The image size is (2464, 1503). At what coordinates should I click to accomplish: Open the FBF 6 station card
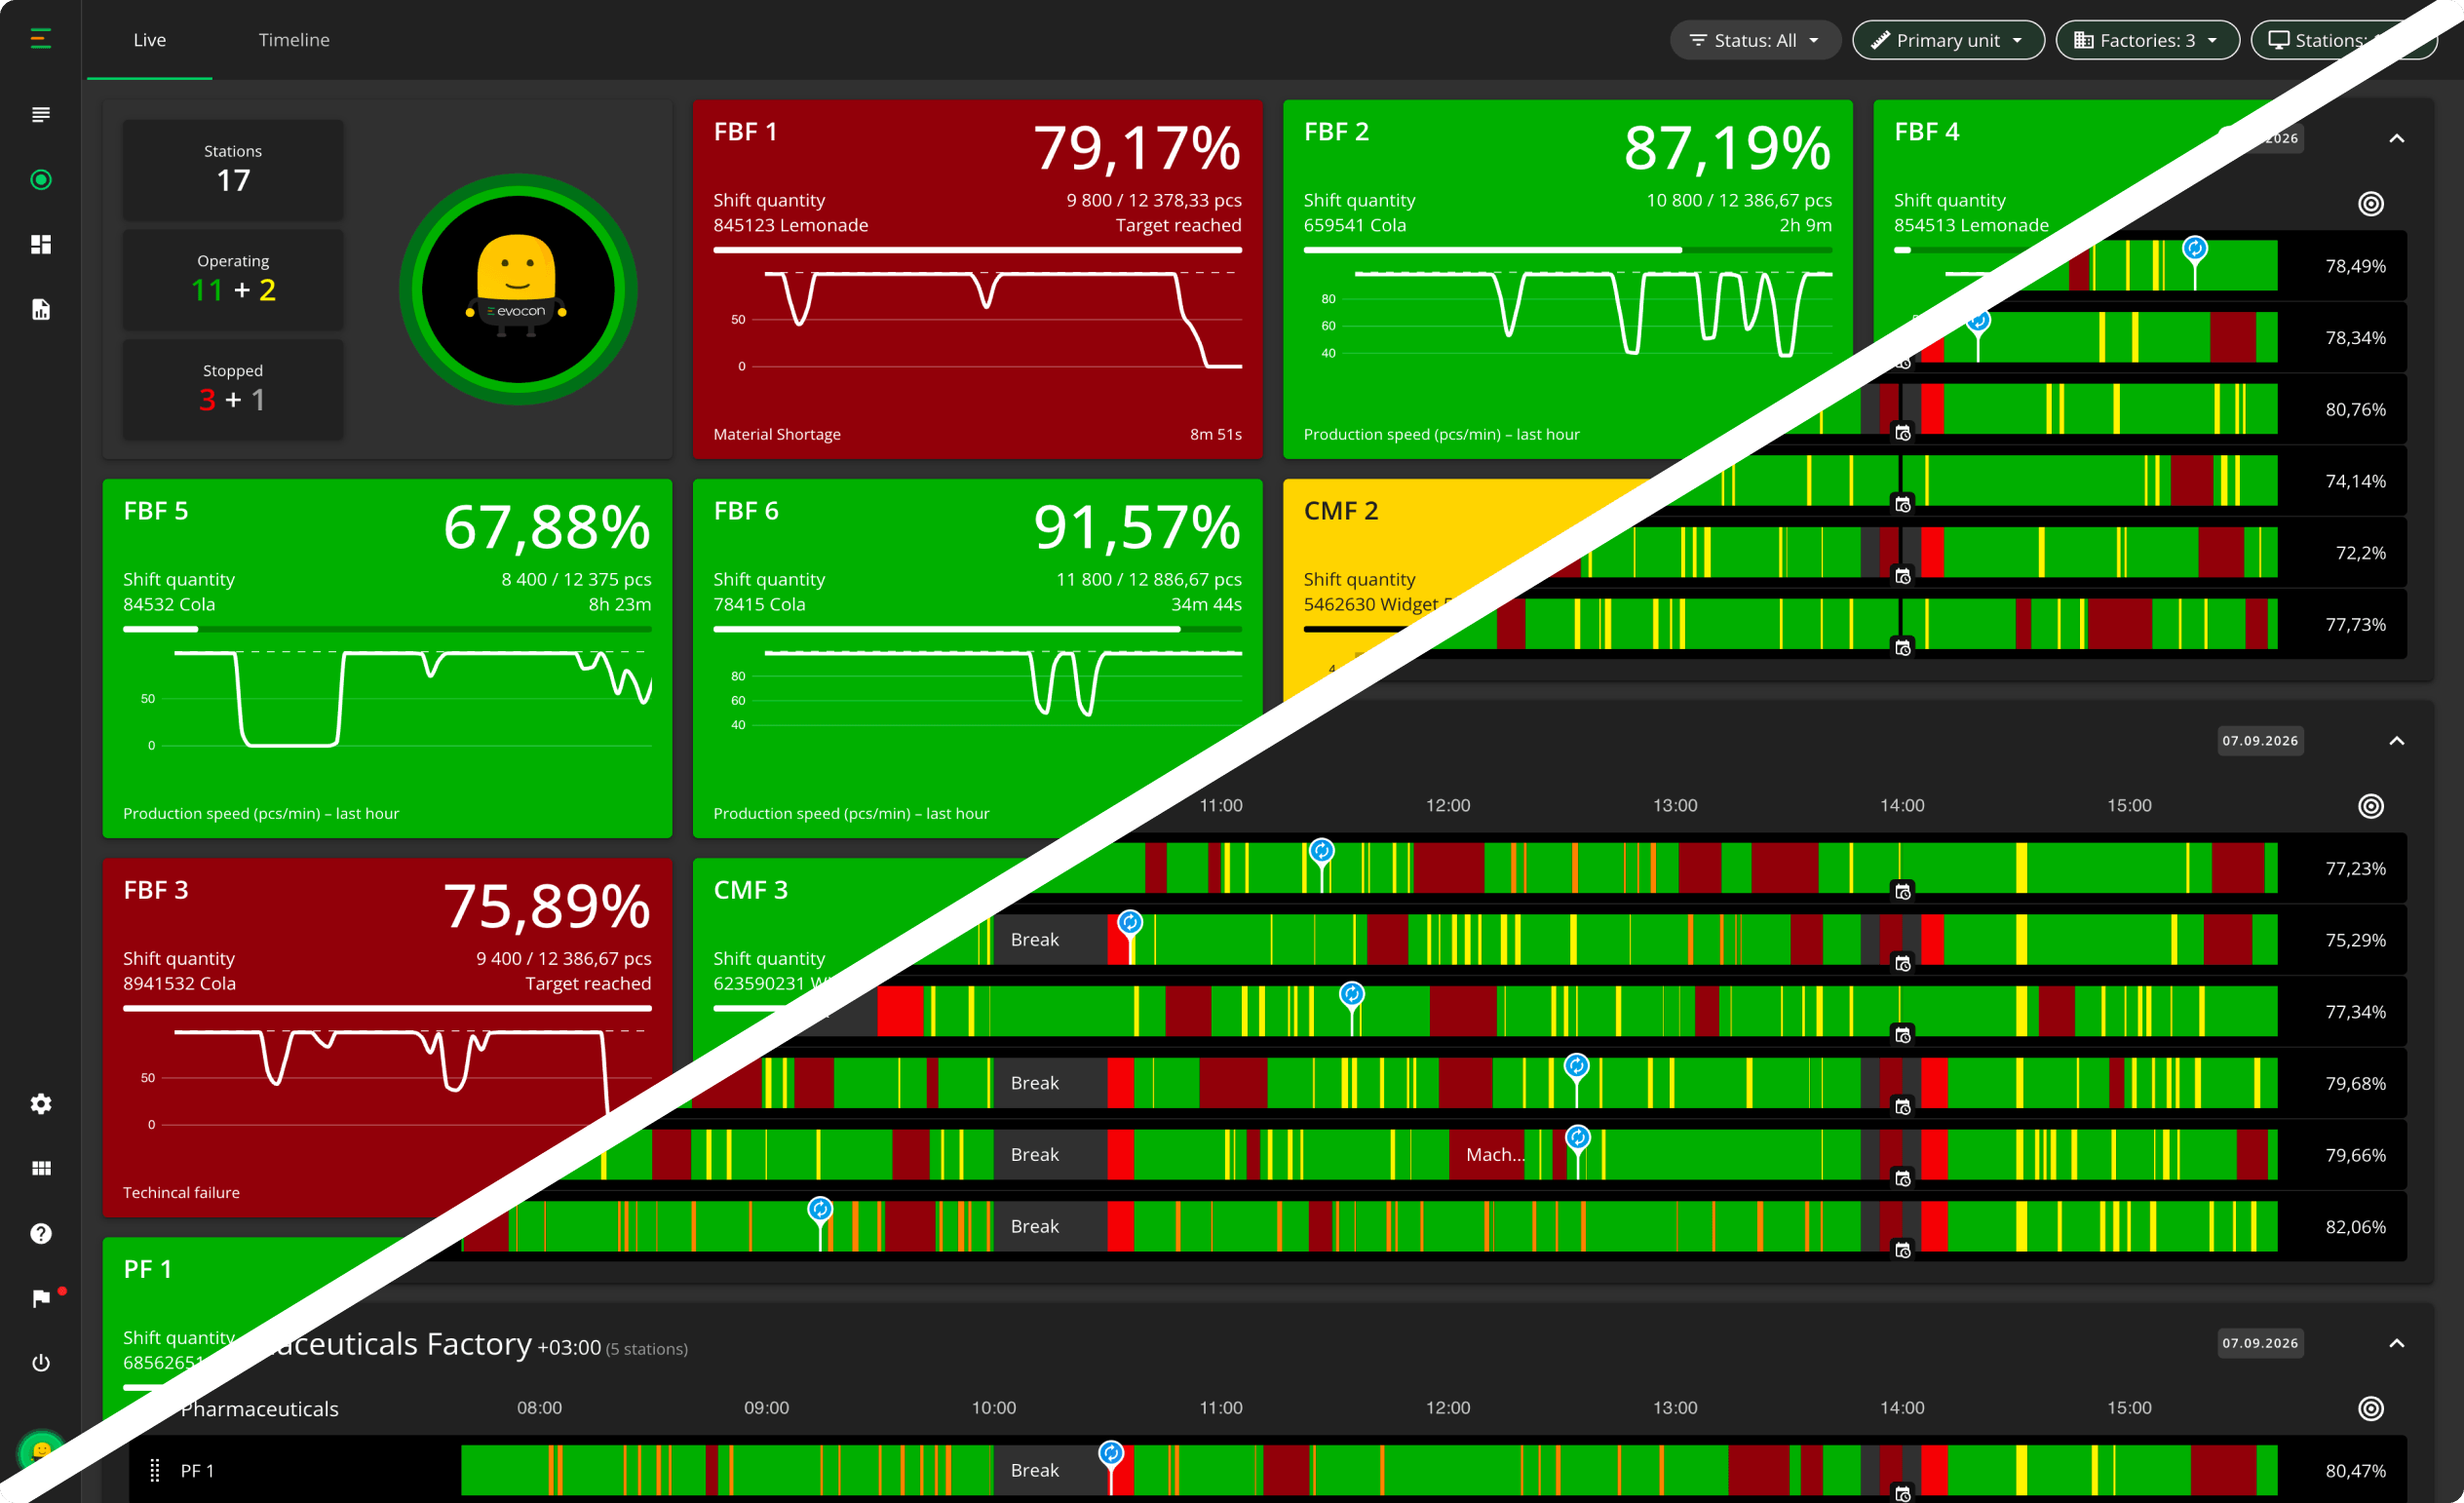[x=977, y=658]
